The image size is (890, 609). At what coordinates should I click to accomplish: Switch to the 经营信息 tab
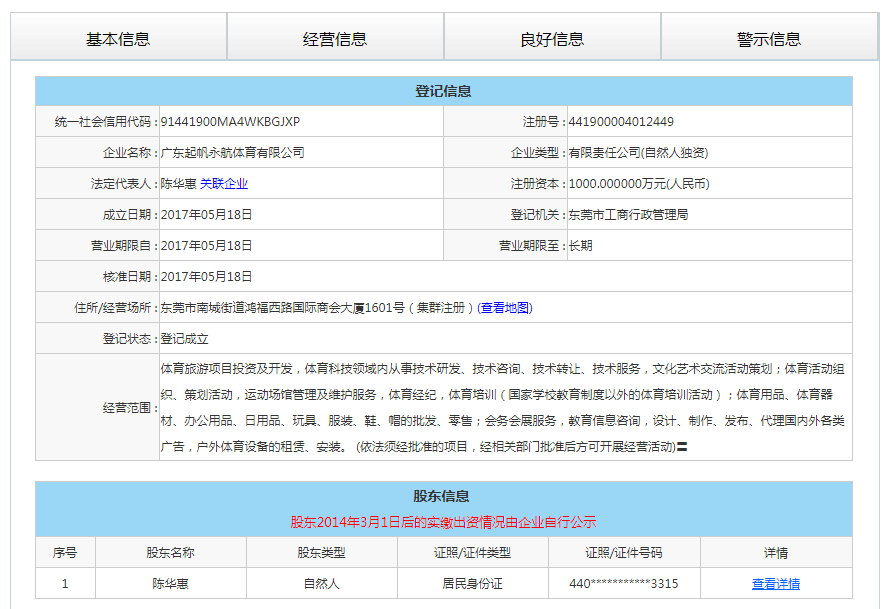335,39
